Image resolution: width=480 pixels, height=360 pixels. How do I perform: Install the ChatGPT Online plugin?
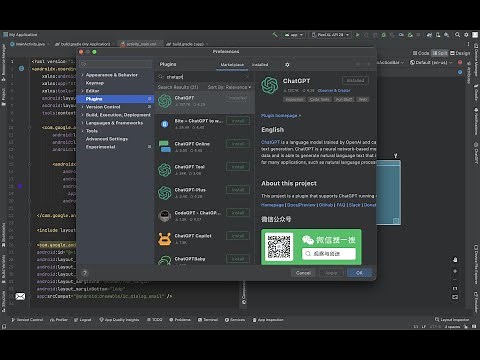click(238, 144)
